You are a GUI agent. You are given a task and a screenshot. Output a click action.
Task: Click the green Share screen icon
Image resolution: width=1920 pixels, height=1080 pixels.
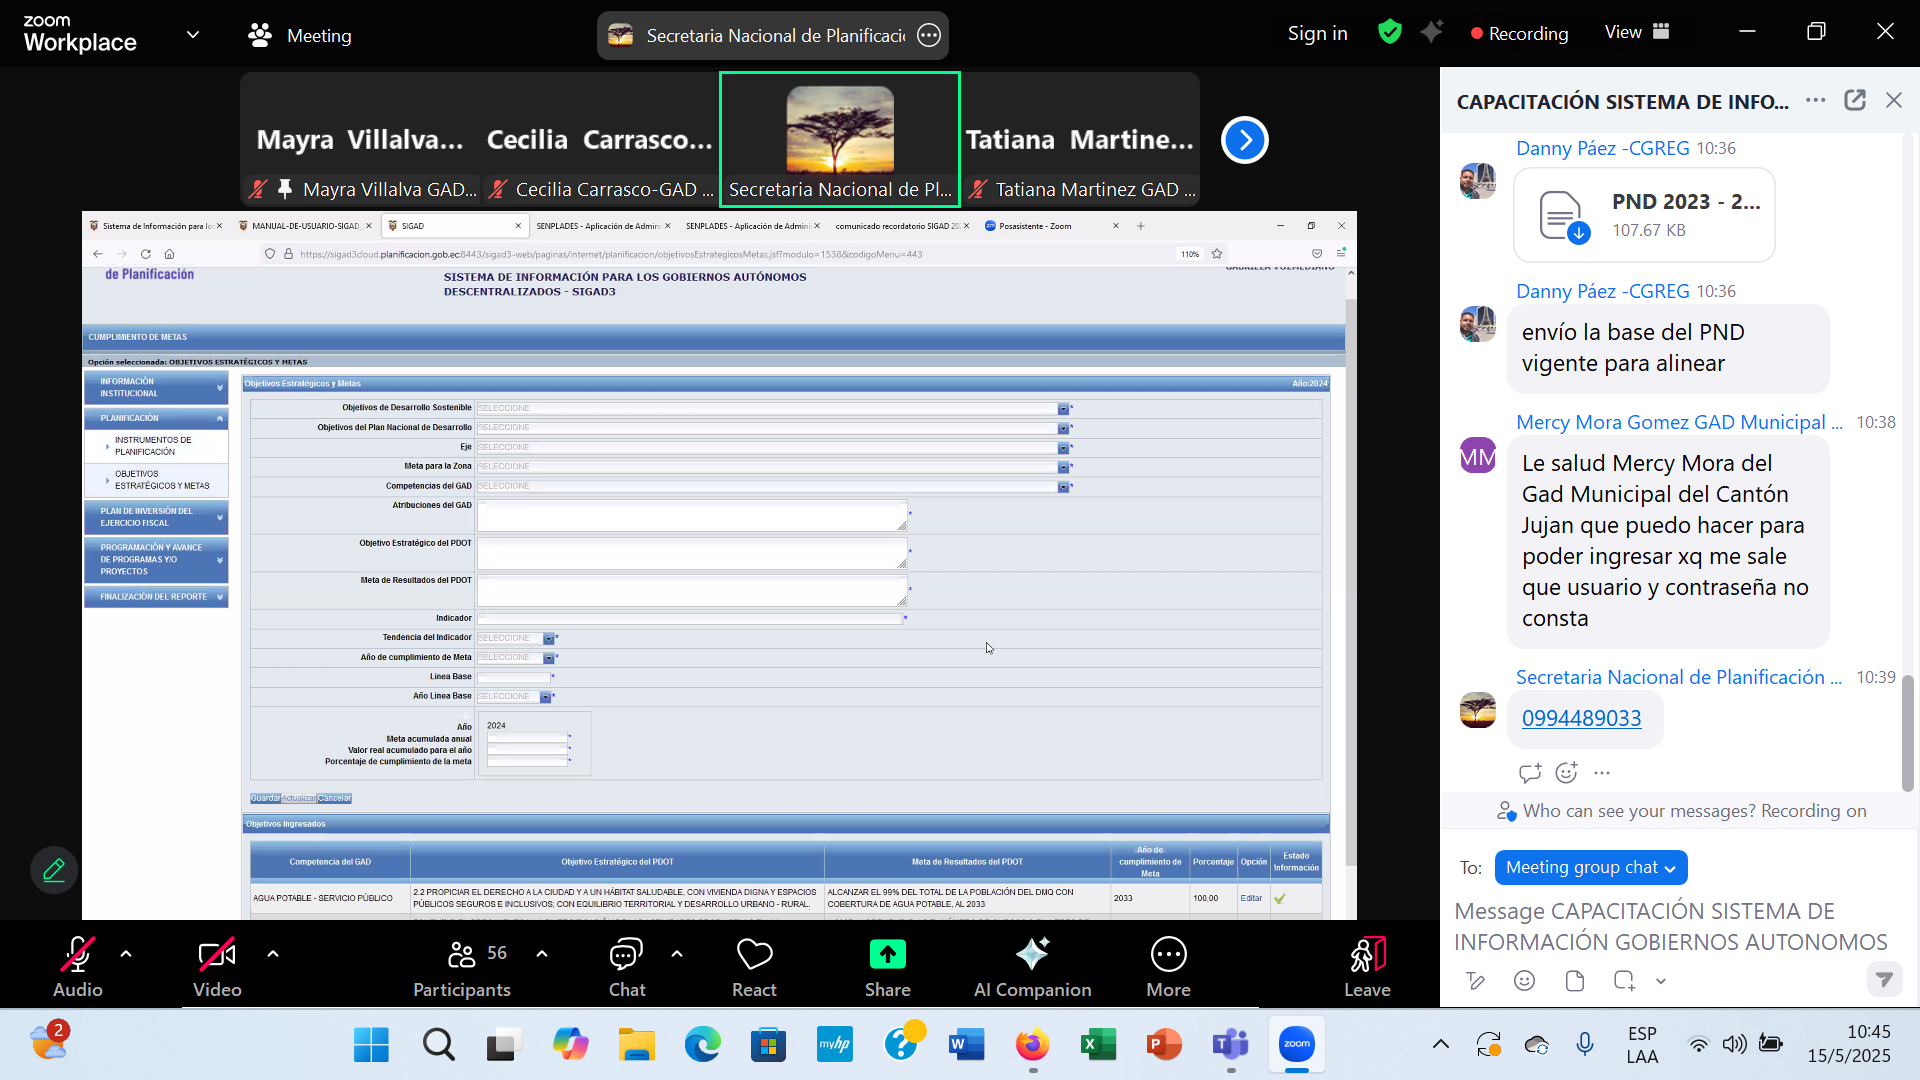887,954
